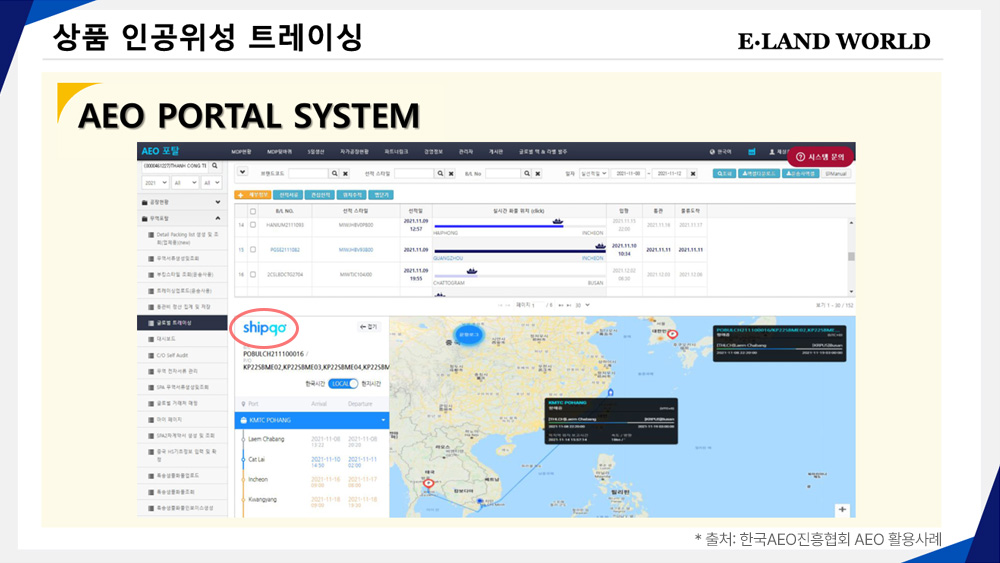Open the page size 30 dropdown
The image size is (1000, 563).
pos(582,305)
